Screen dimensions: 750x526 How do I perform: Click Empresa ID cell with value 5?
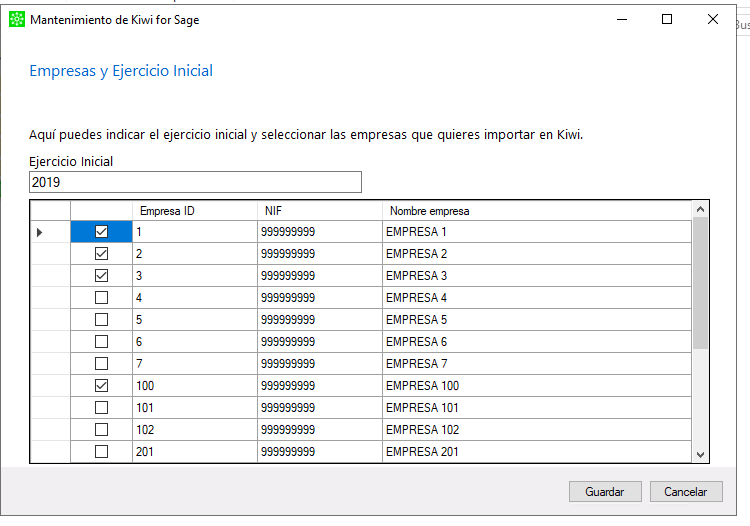195,320
